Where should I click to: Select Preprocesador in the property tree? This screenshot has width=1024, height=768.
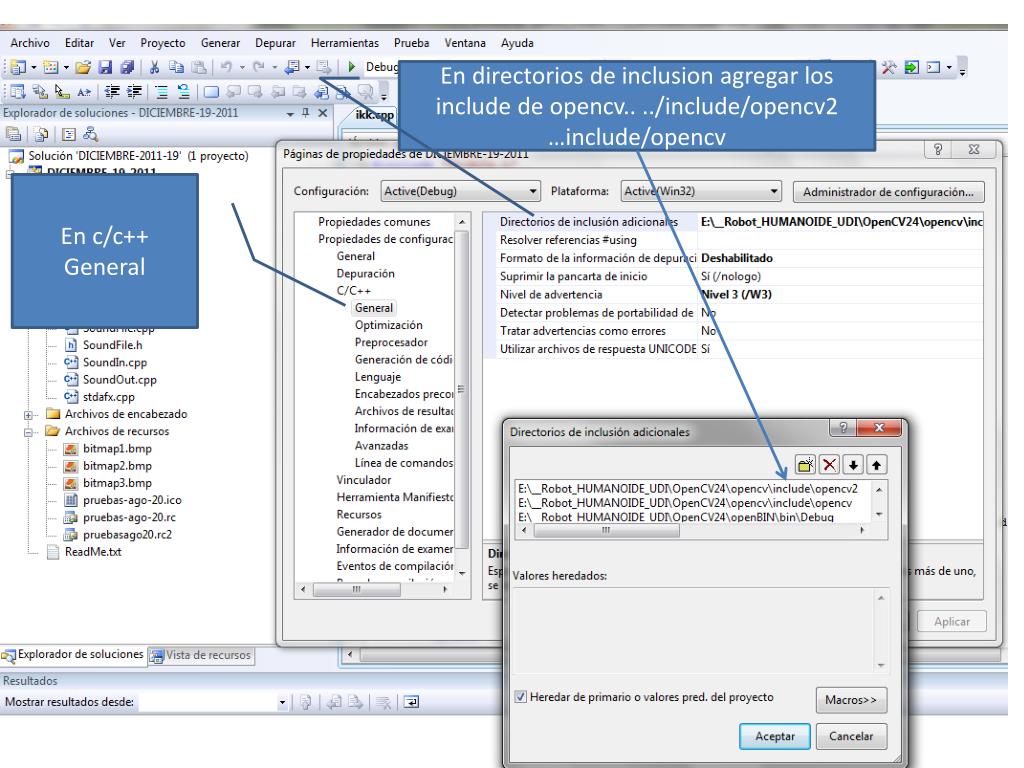click(391, 342)
